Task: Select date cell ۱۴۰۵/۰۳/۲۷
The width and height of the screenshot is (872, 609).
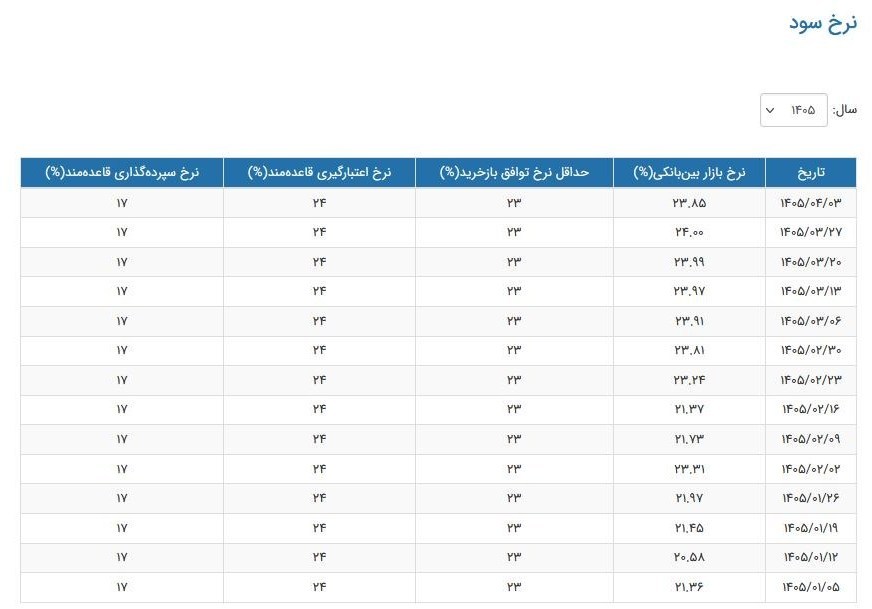Action: [810, 232]
